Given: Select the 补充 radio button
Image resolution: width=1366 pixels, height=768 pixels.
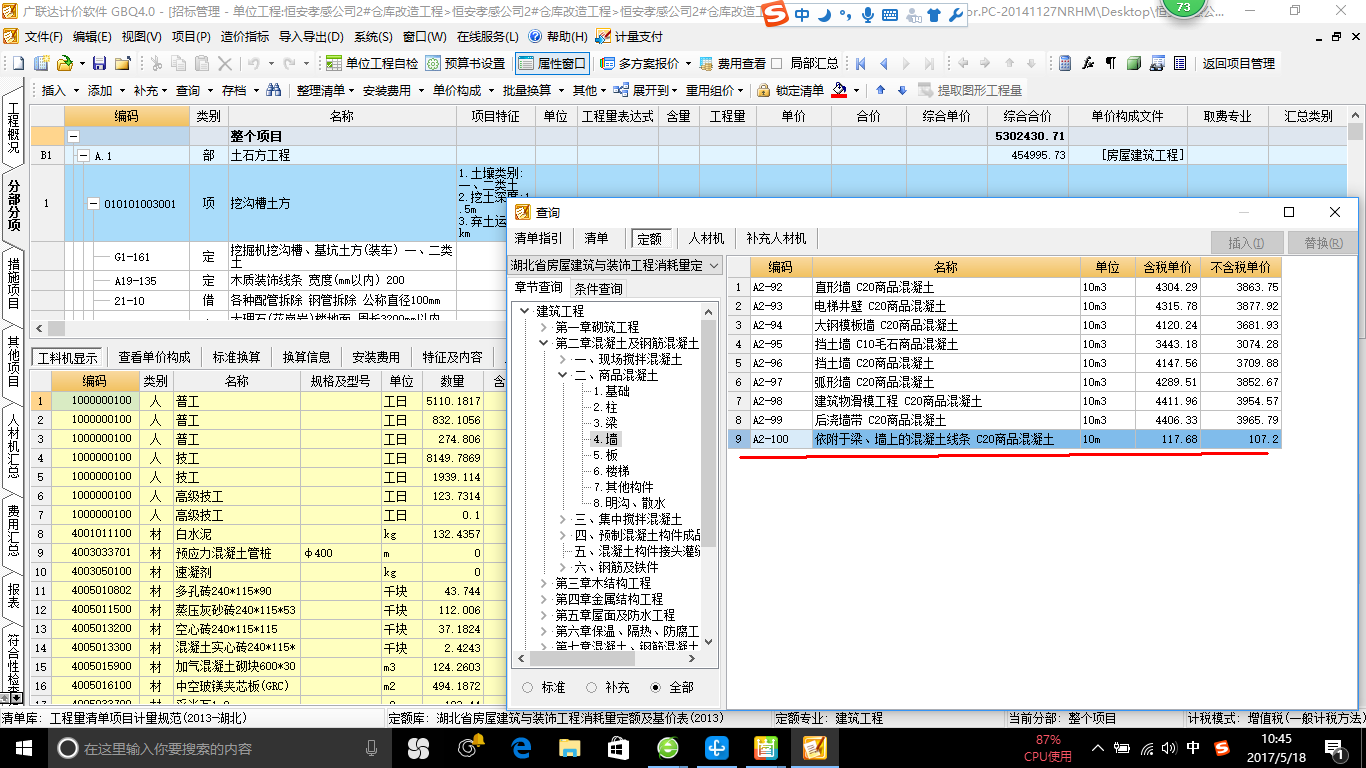Looking at the screenshot, I should pos(592,688).
